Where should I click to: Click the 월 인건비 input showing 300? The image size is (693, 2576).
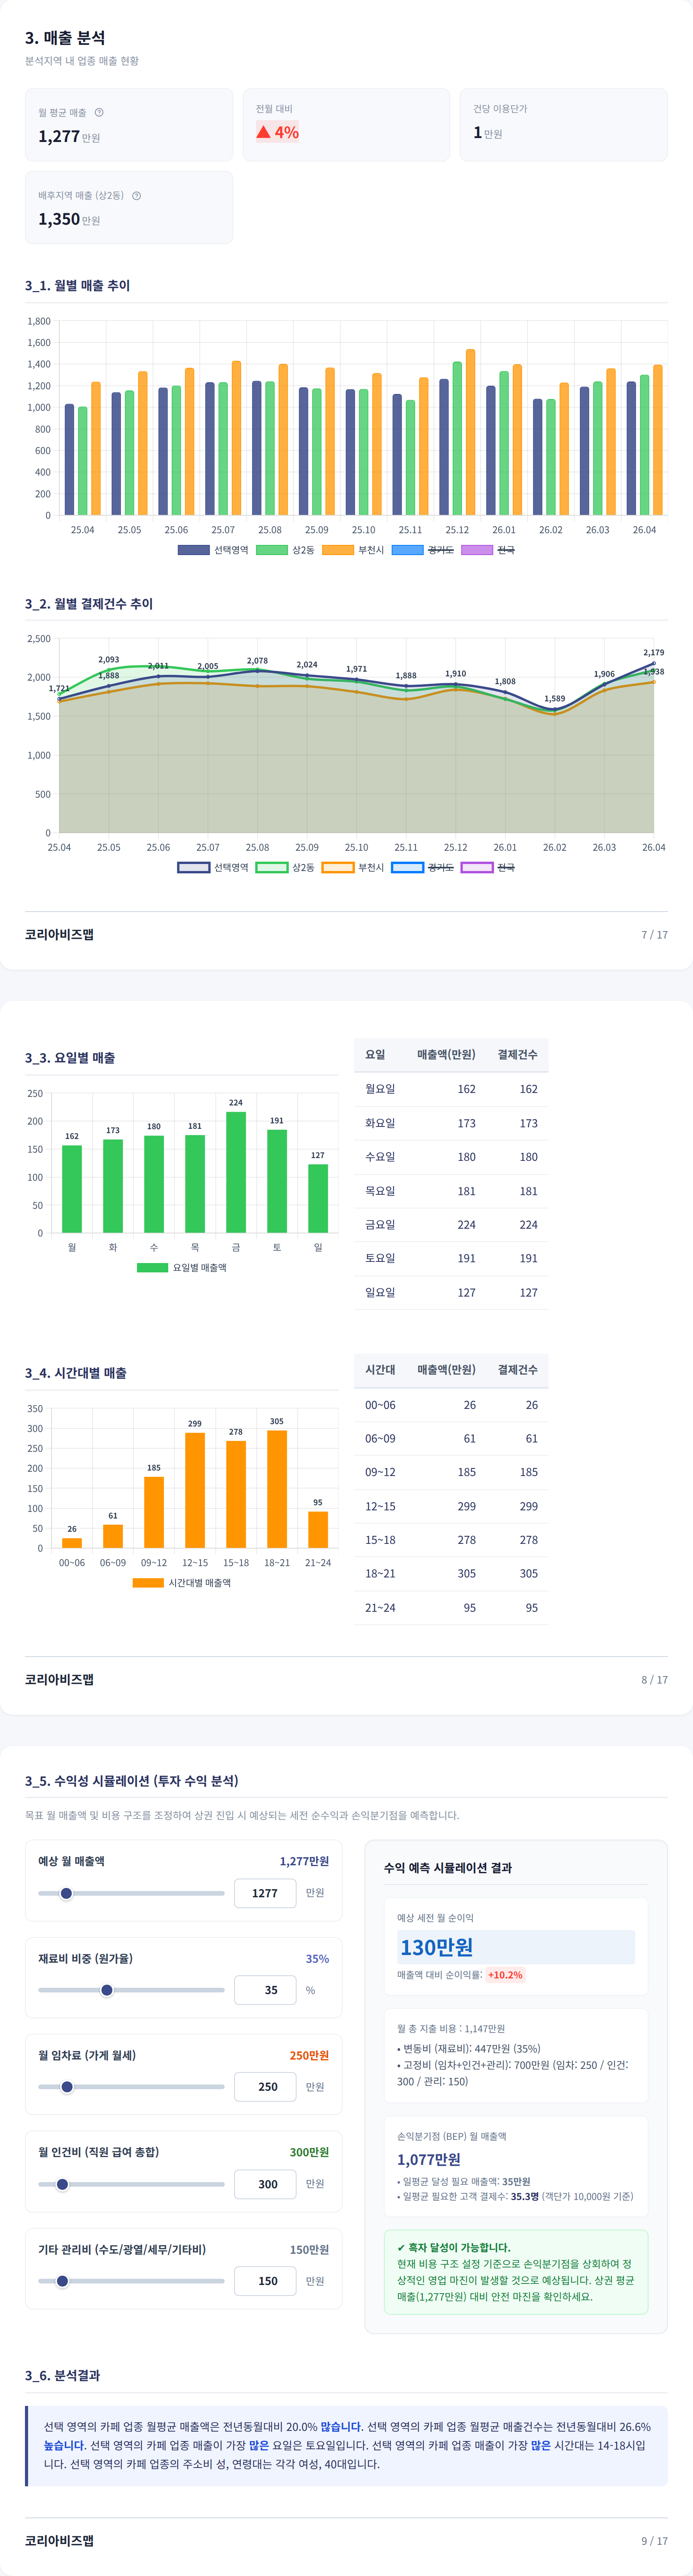[265, 2184]
